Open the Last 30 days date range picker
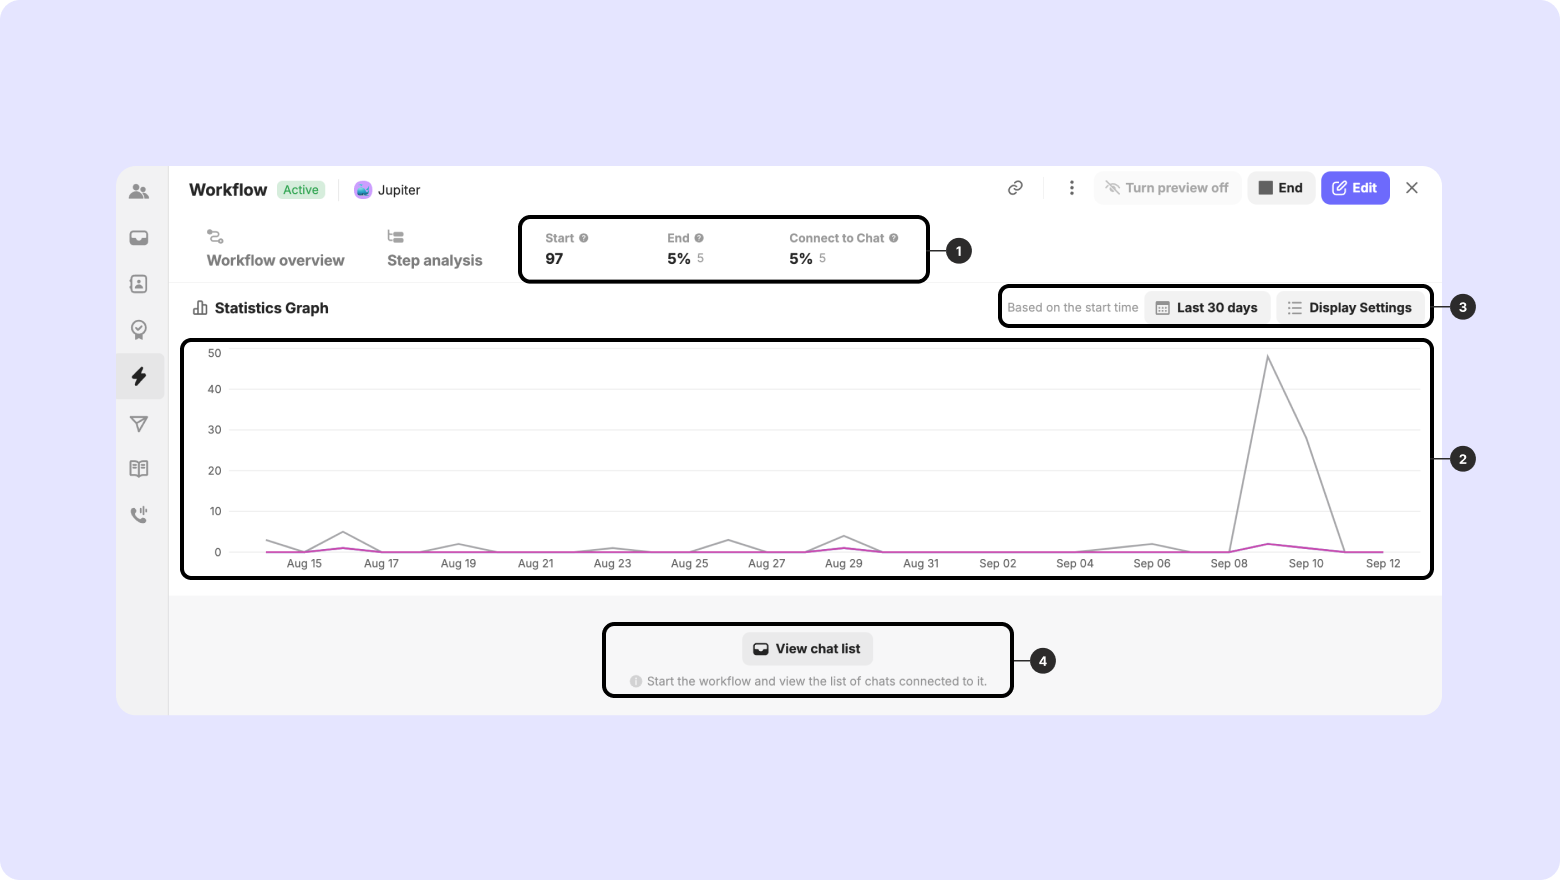 click(x=1207, y=308)
